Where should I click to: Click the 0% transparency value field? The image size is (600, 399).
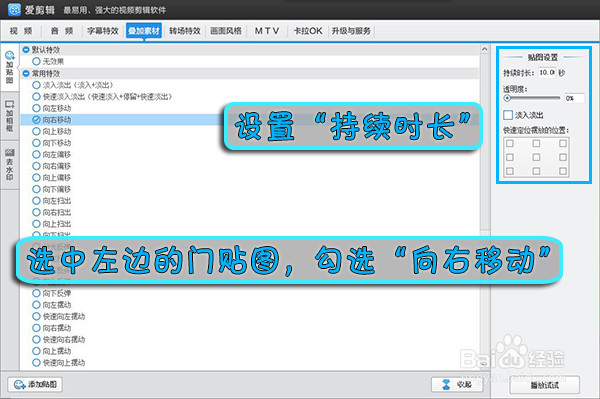(574, 98)
